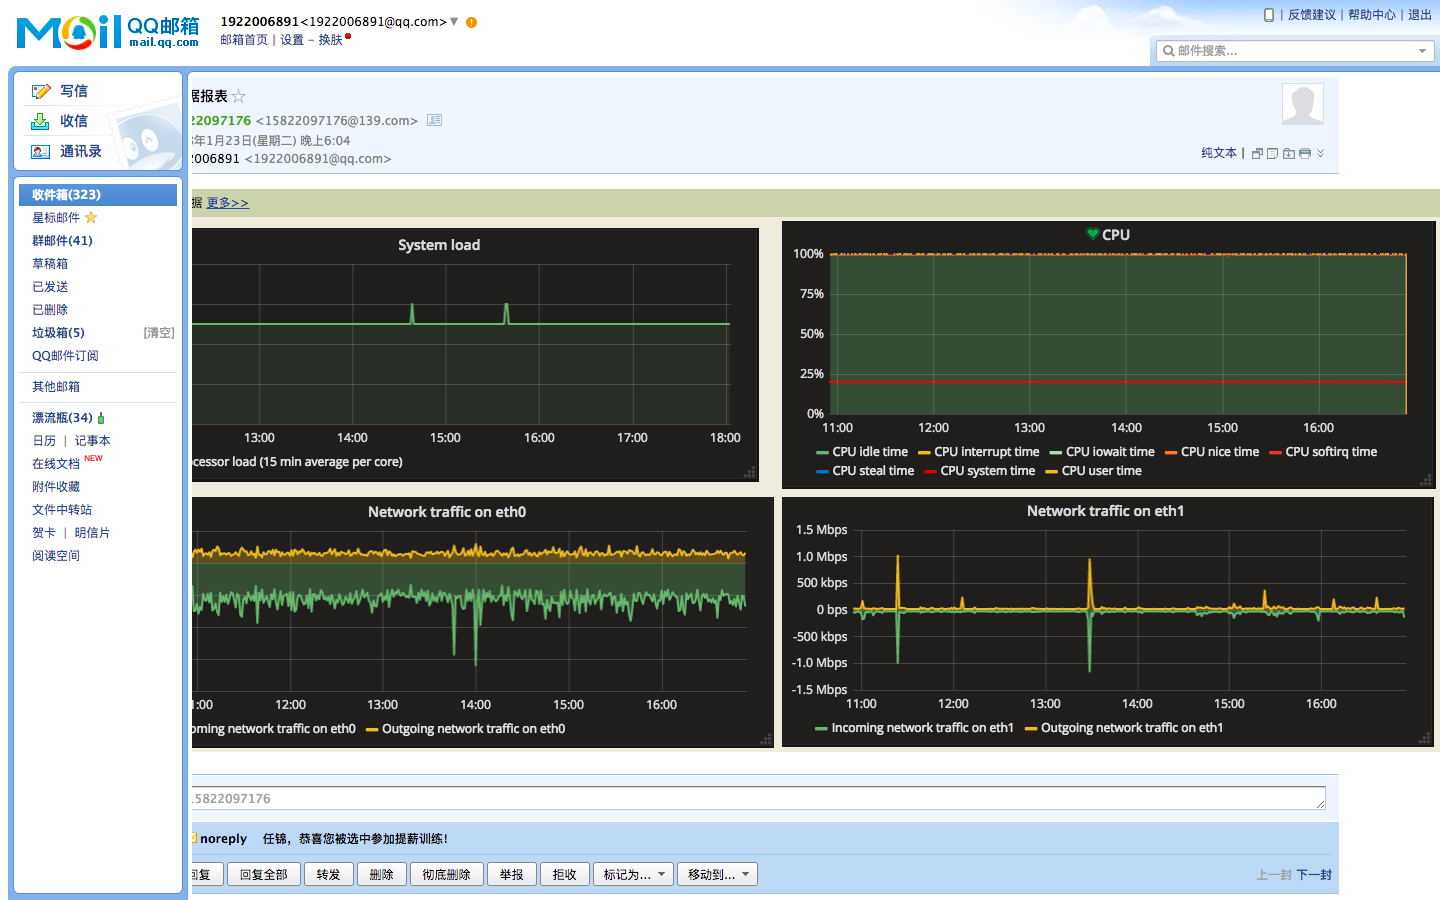This screenshot has height=900, width=1440.
Task: Click resize handle of CPU chart
Action: pyautogui.click(x=1426, y=481)
